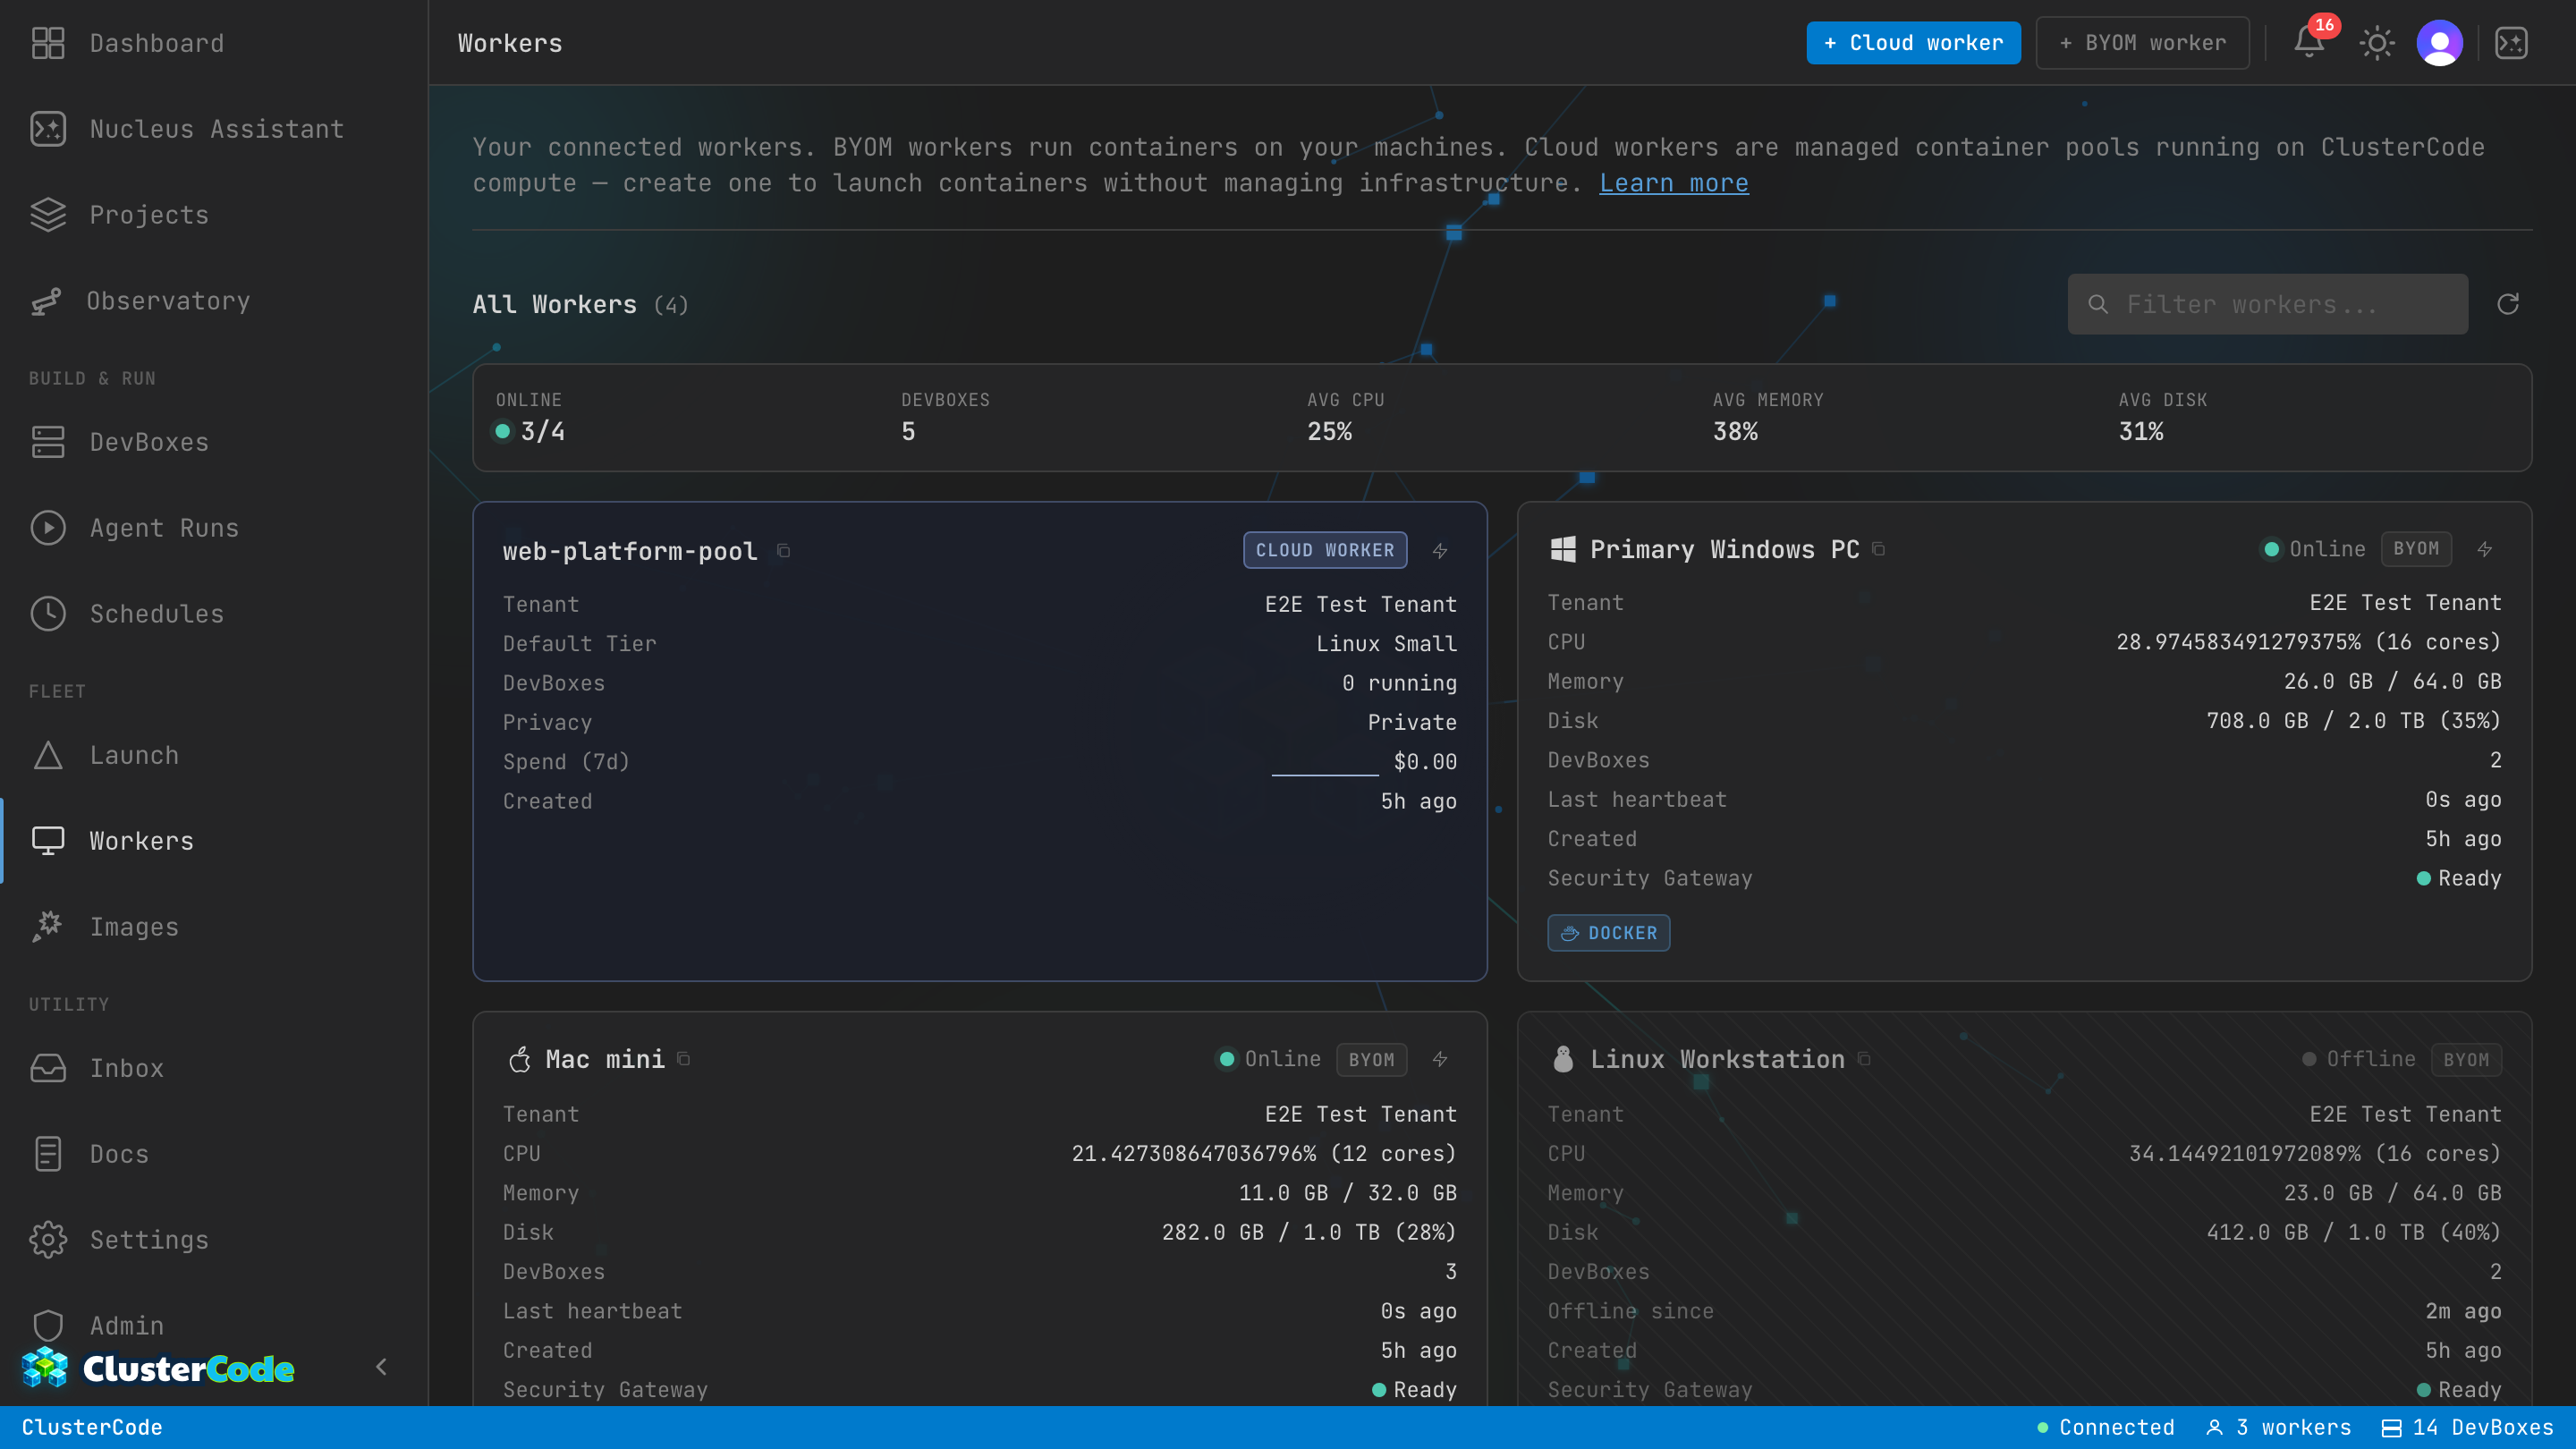The height and width of the screenshot is (1449, 2576).
Task: Click Offline status on Linux Workstation
Action: [2359, 1059]
